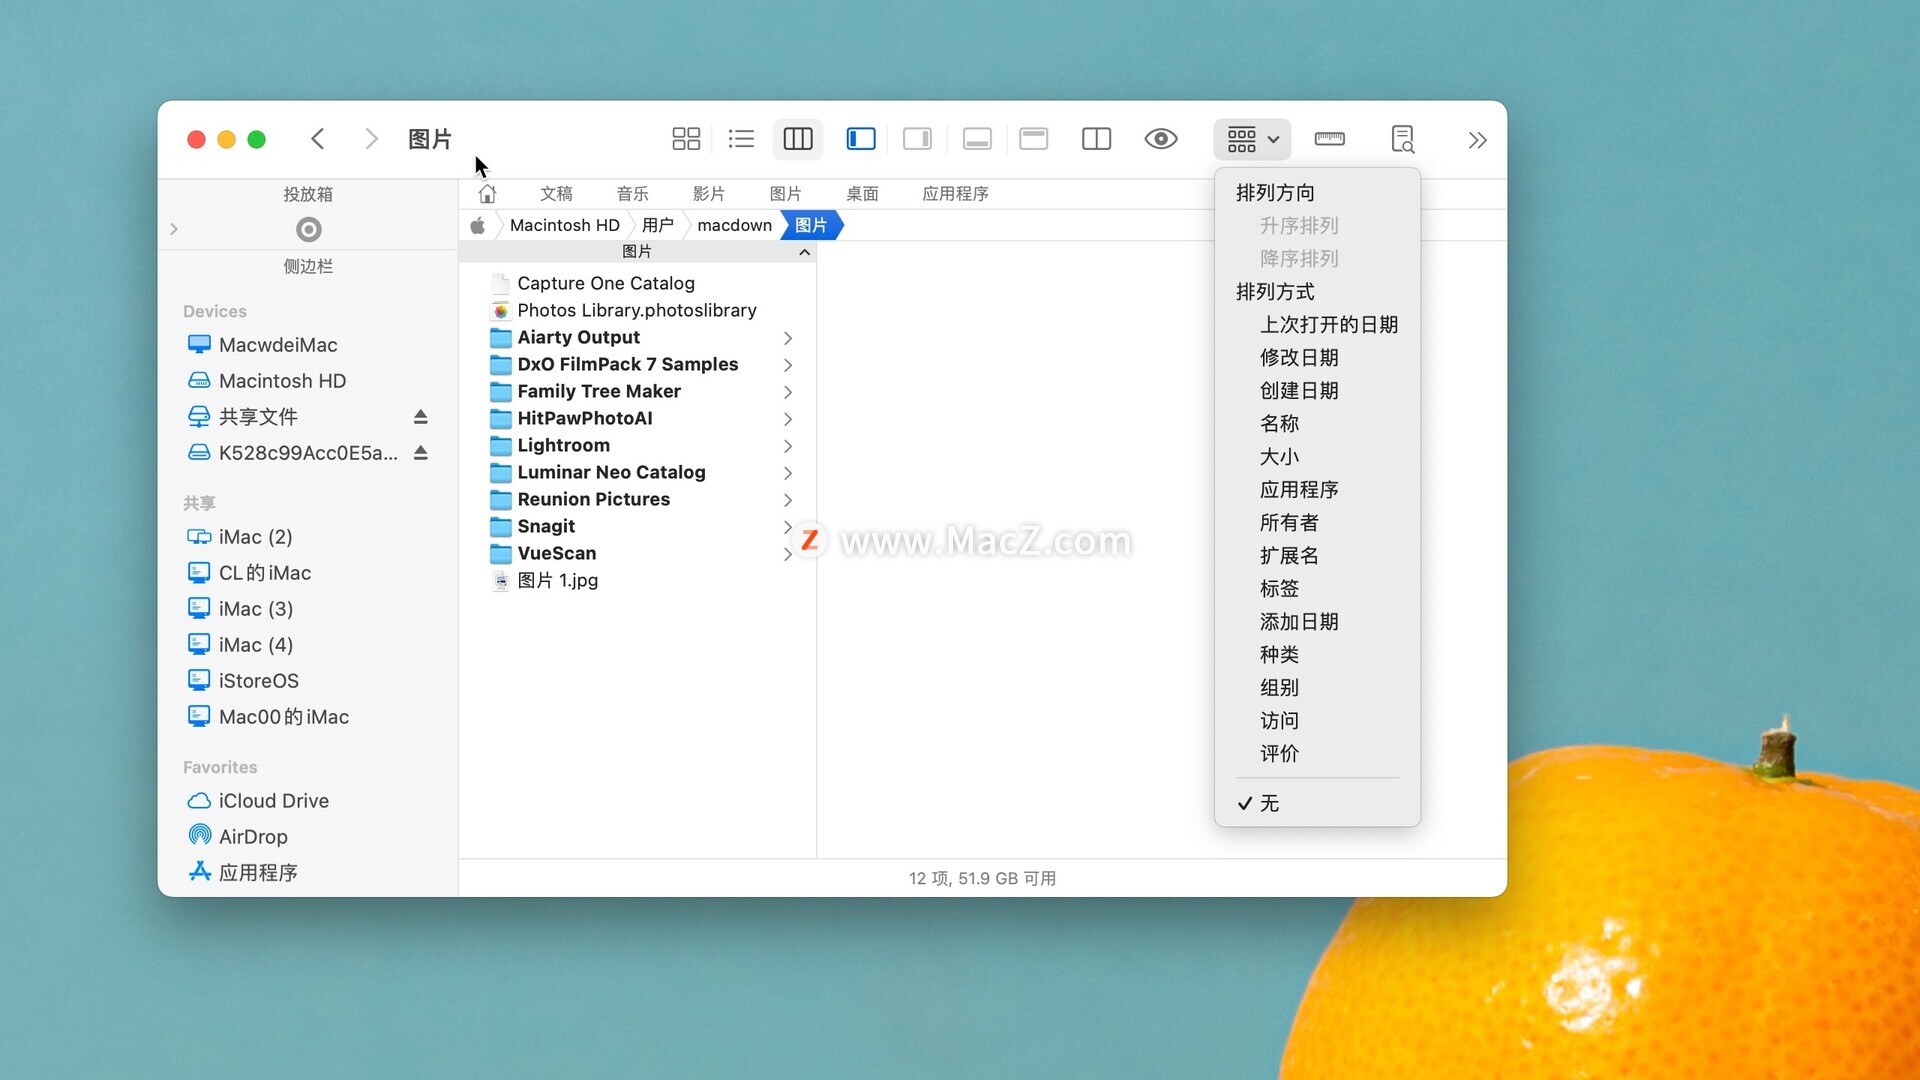The height and width of the screenshot is (1080, 1920).
Task: Go forward with the right chevron
Action: (371, 139)
